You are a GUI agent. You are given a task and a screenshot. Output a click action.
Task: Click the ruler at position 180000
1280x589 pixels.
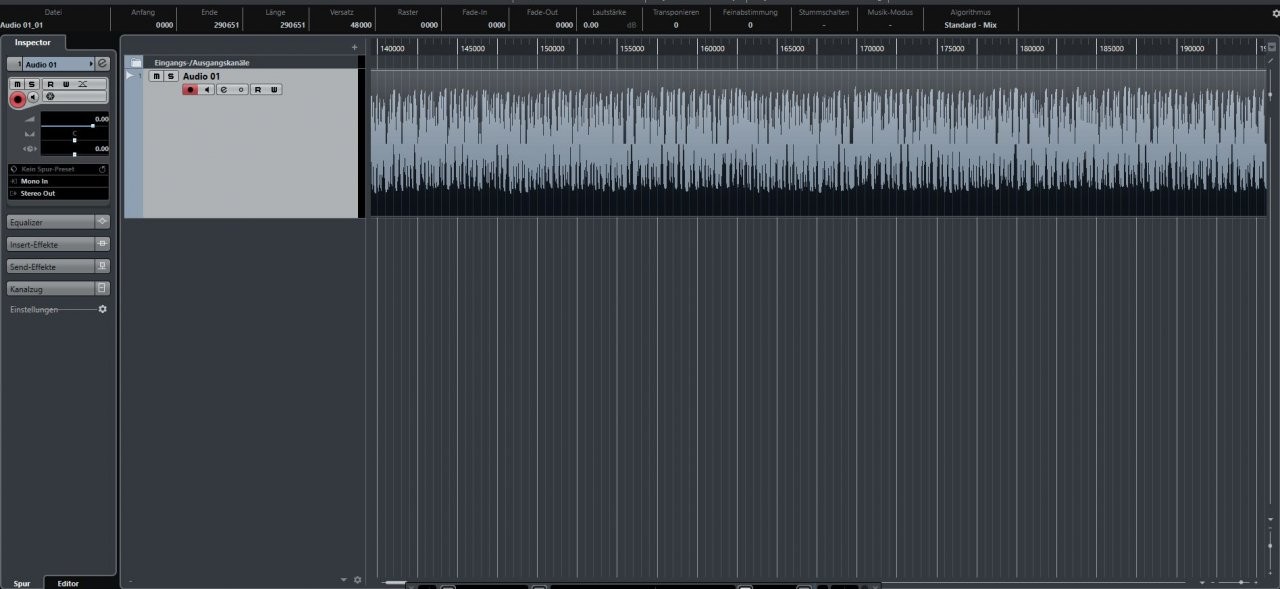point(1032,48)
